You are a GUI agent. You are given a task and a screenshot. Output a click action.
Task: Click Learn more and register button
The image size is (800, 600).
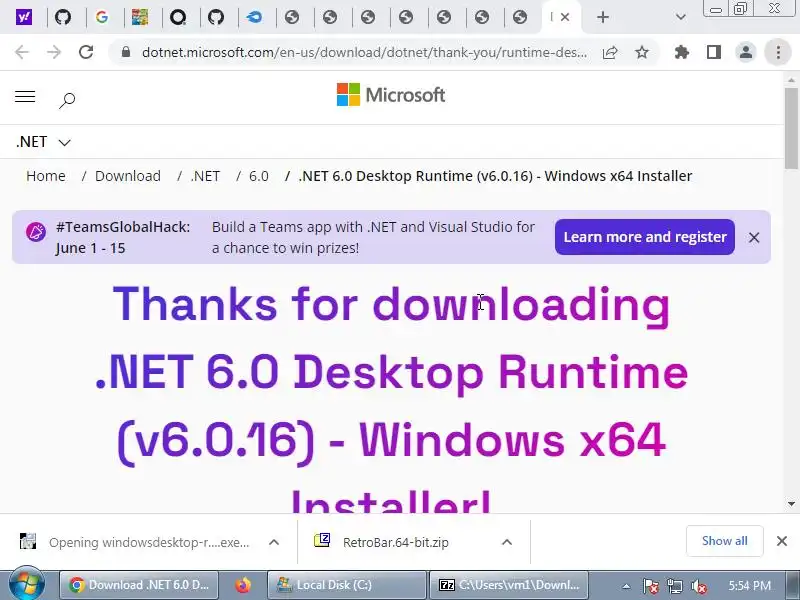pyautogui.click(x=645, y=237)
